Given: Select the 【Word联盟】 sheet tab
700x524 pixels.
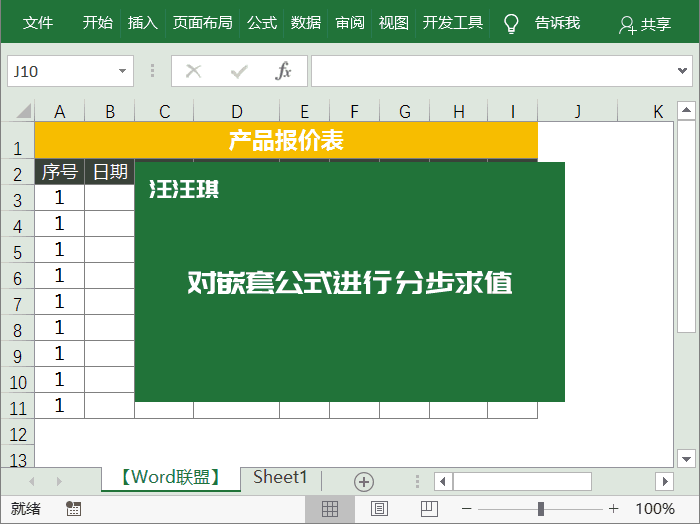Looking at the screenshot, I should tap(171, 478).
